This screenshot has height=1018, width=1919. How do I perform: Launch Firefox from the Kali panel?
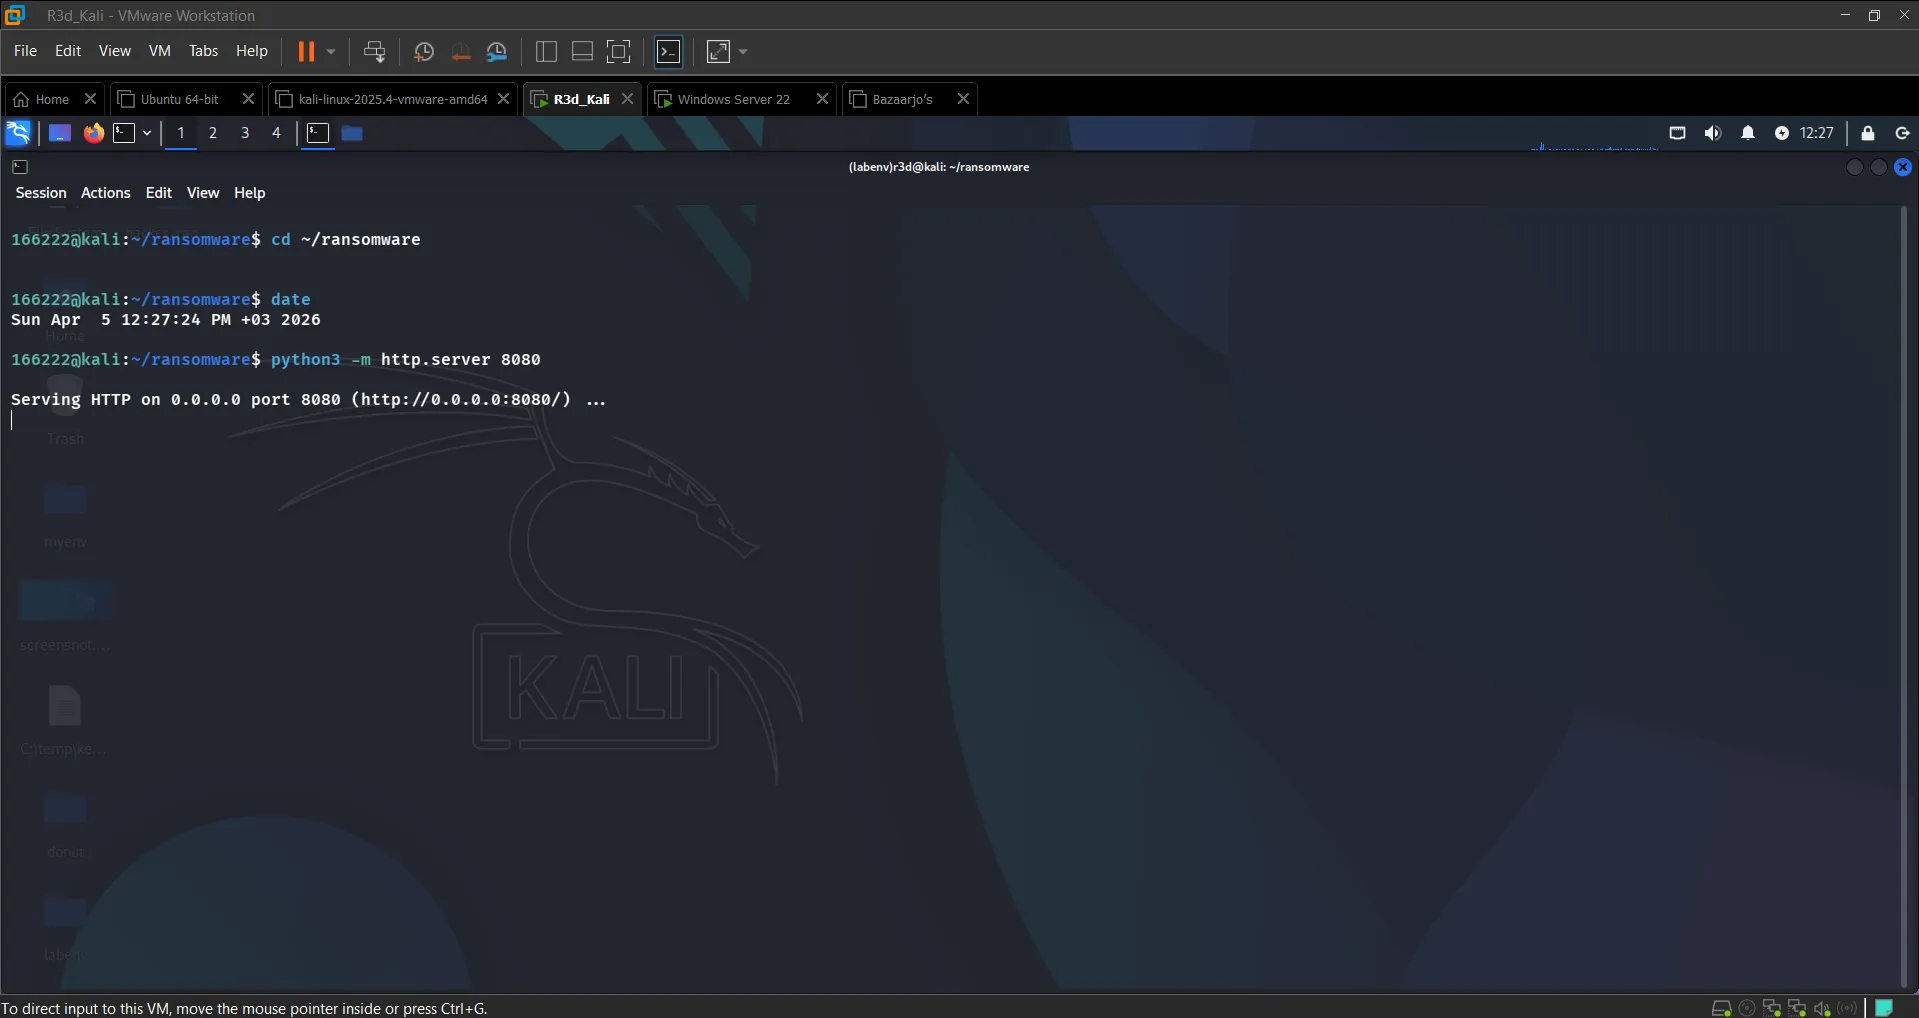tap(93, 133)
